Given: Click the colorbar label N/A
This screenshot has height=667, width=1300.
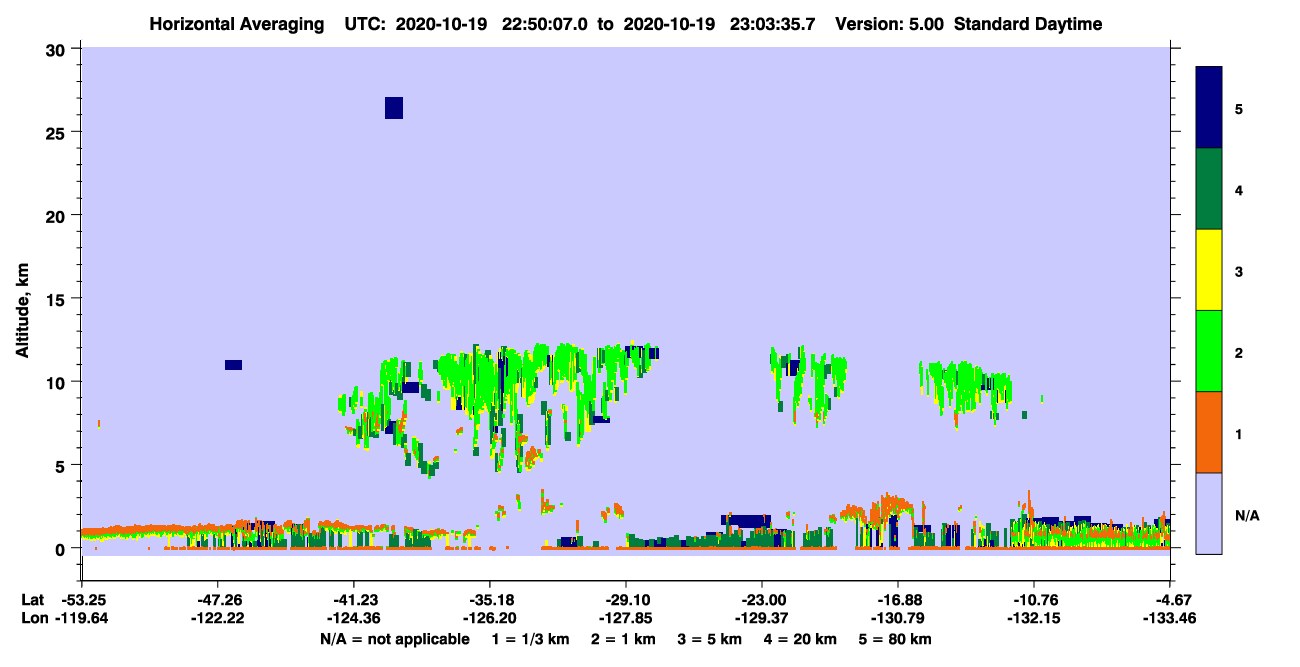Looking at the screenshot, I should 1247,515.
